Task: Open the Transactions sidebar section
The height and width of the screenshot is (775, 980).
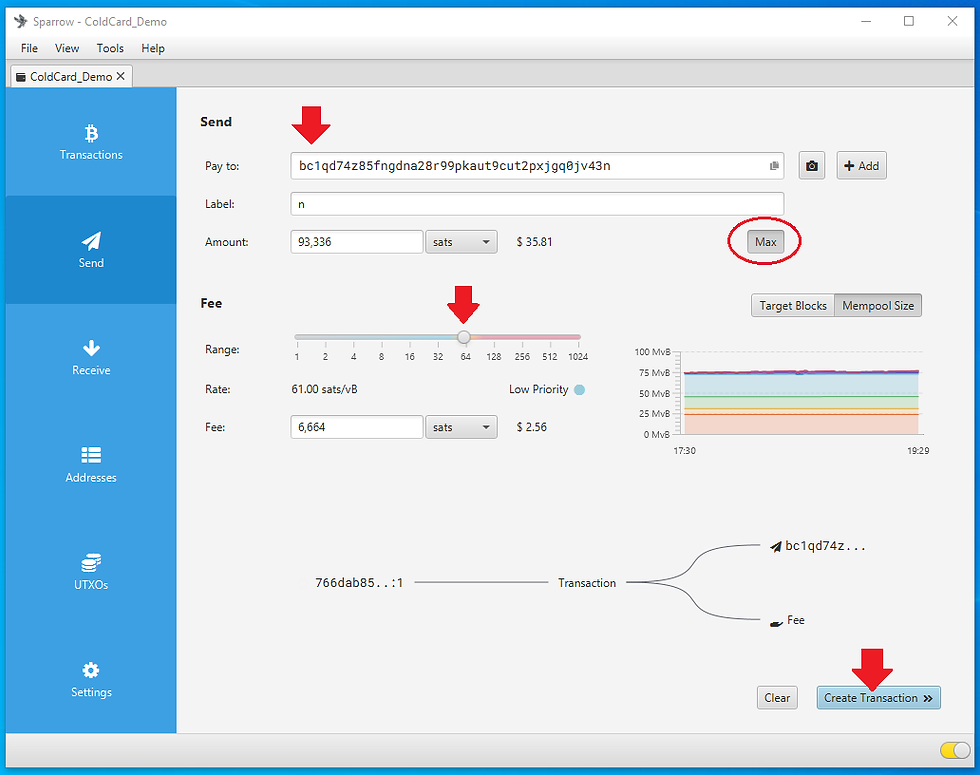Action: click(91, 142)
